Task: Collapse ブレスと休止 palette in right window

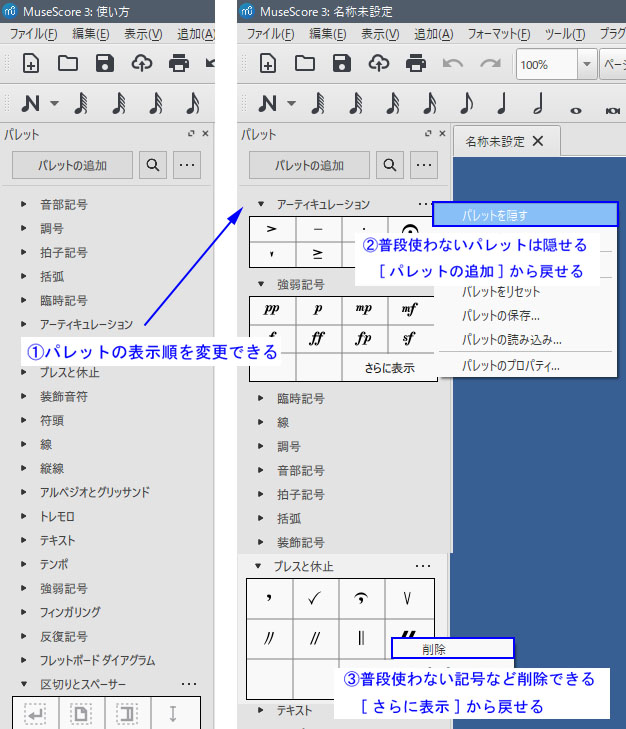Action: (x=258, y=566)
